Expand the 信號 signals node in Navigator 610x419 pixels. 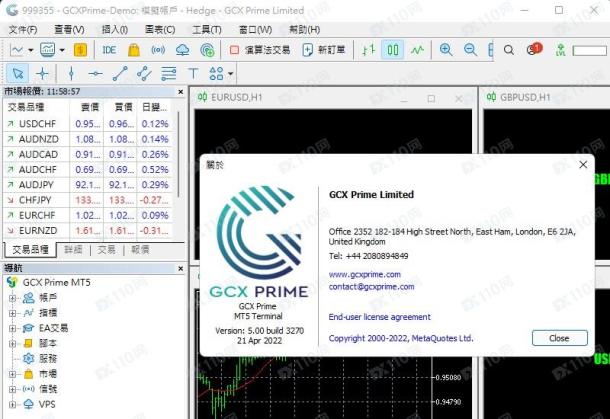pos(12,389)
